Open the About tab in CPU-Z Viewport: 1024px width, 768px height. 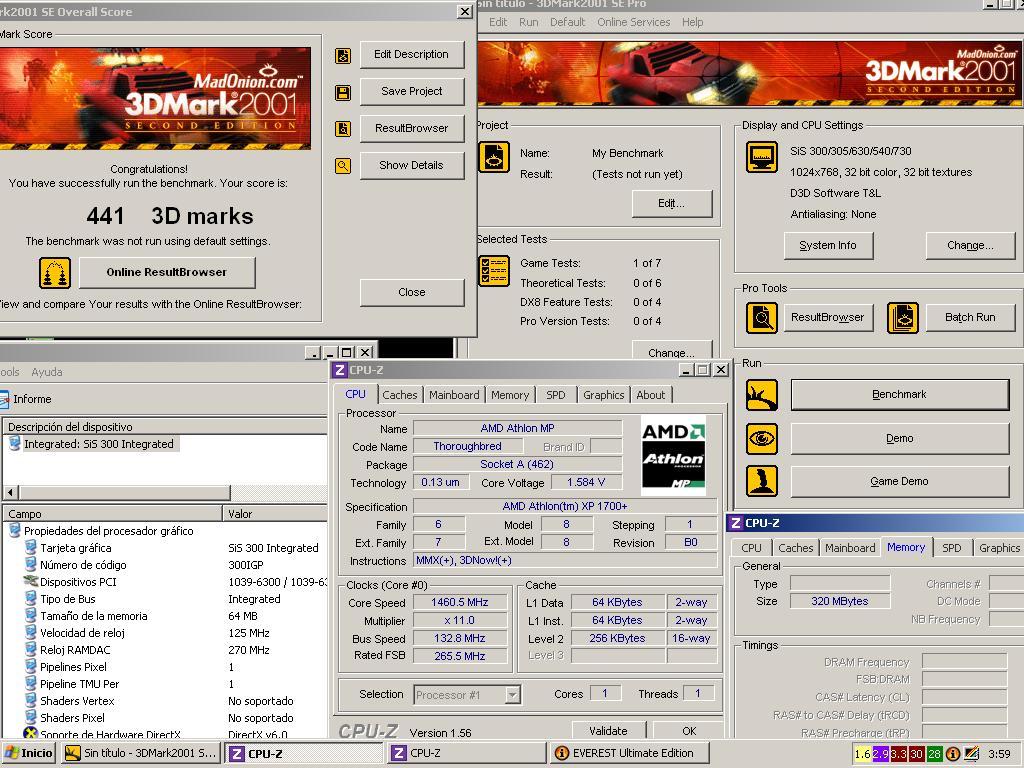tap(650, 395)
